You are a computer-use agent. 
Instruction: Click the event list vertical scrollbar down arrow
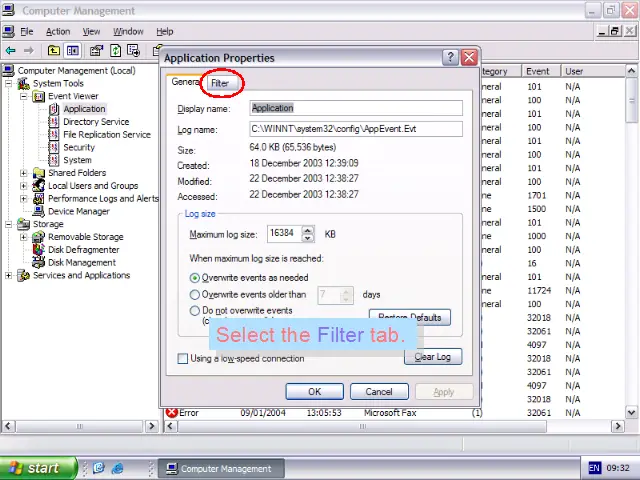pos(631,412)
